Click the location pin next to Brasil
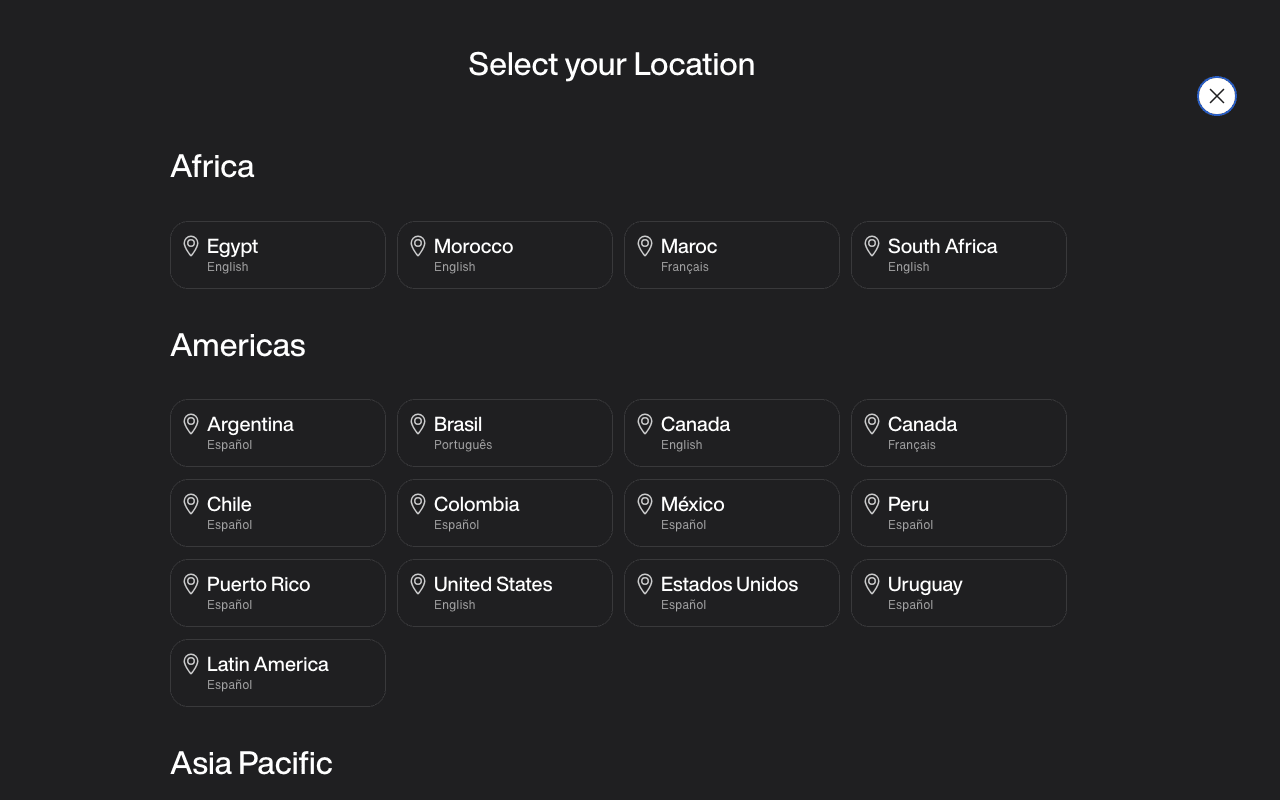Image resolution: width=1280 pixels, height=800 pixels. (x=418, y=424)
